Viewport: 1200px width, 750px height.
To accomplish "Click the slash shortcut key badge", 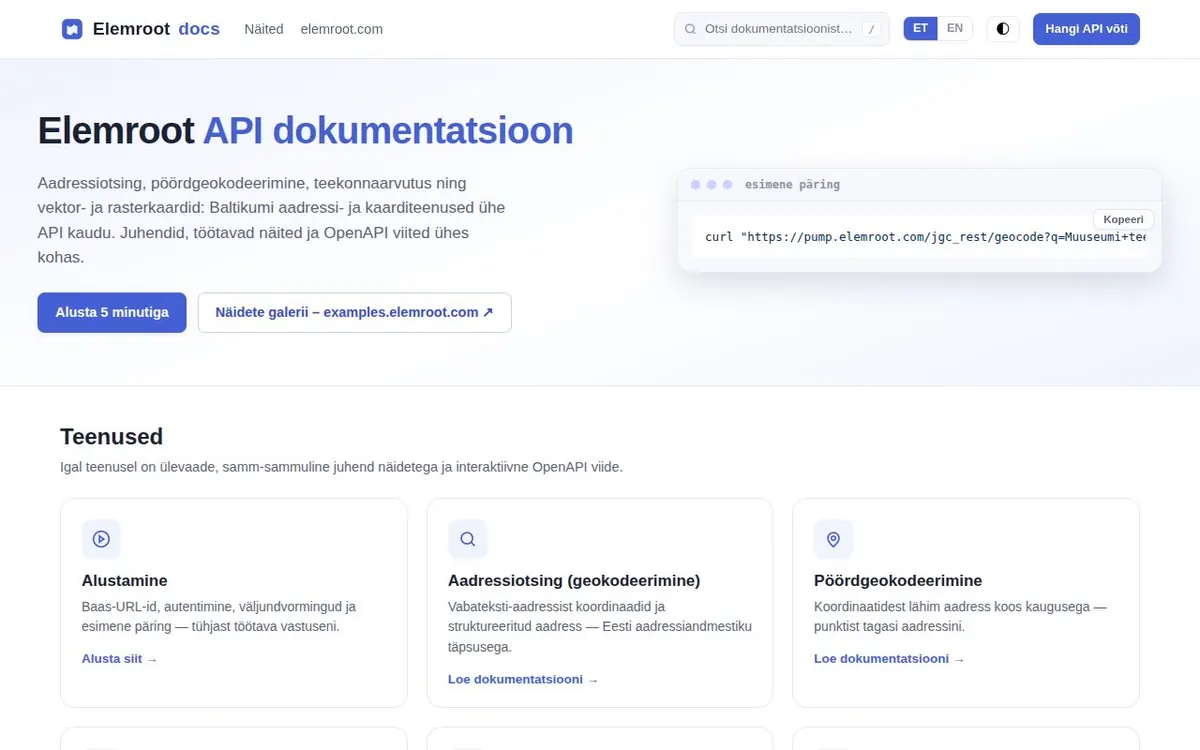I will (872, 29).
